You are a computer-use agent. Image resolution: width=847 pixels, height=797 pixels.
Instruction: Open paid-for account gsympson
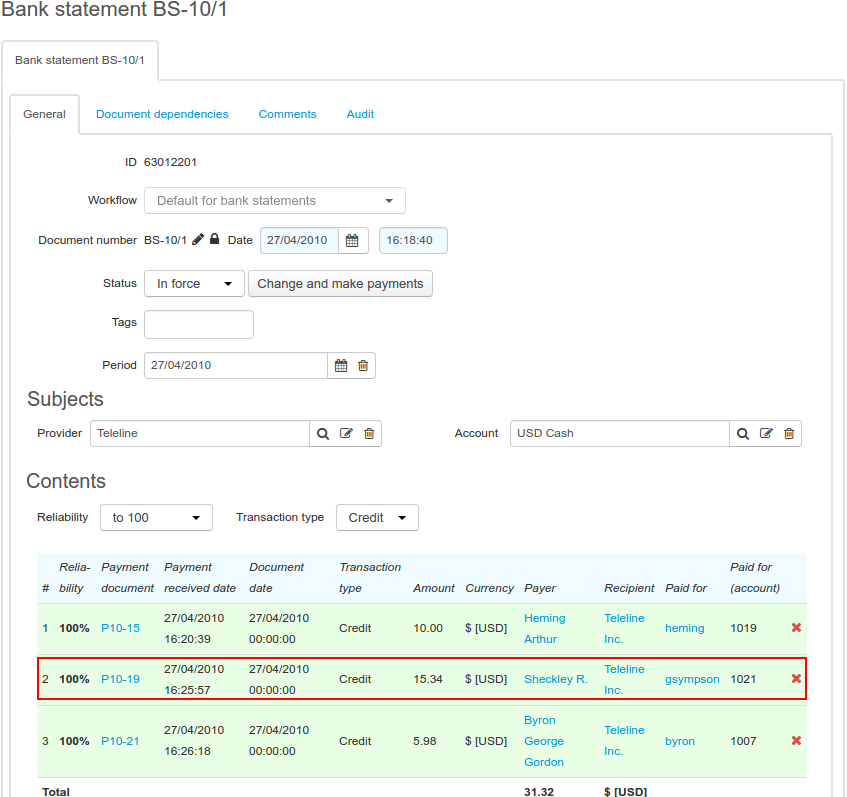(x=692, y=679)
